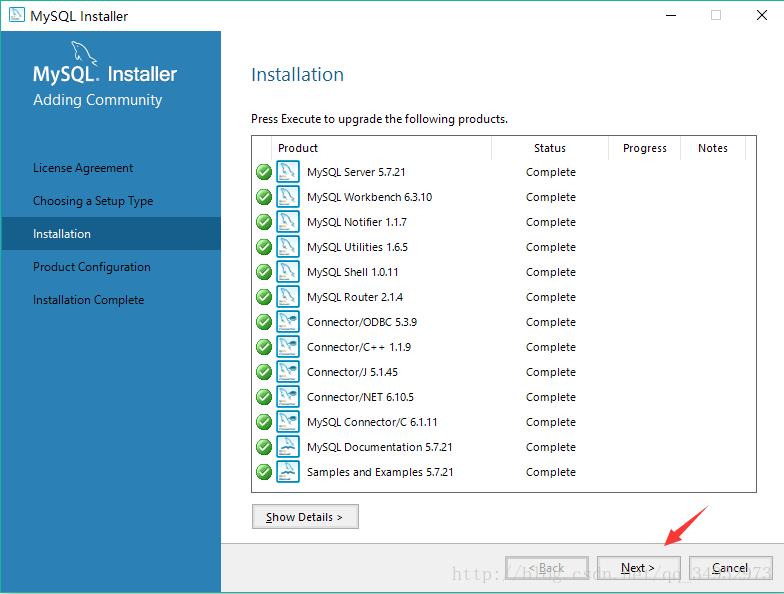This screenshot has width=784, height=594.
Task: Select the License Agreement step
Action: pos(83,168)
